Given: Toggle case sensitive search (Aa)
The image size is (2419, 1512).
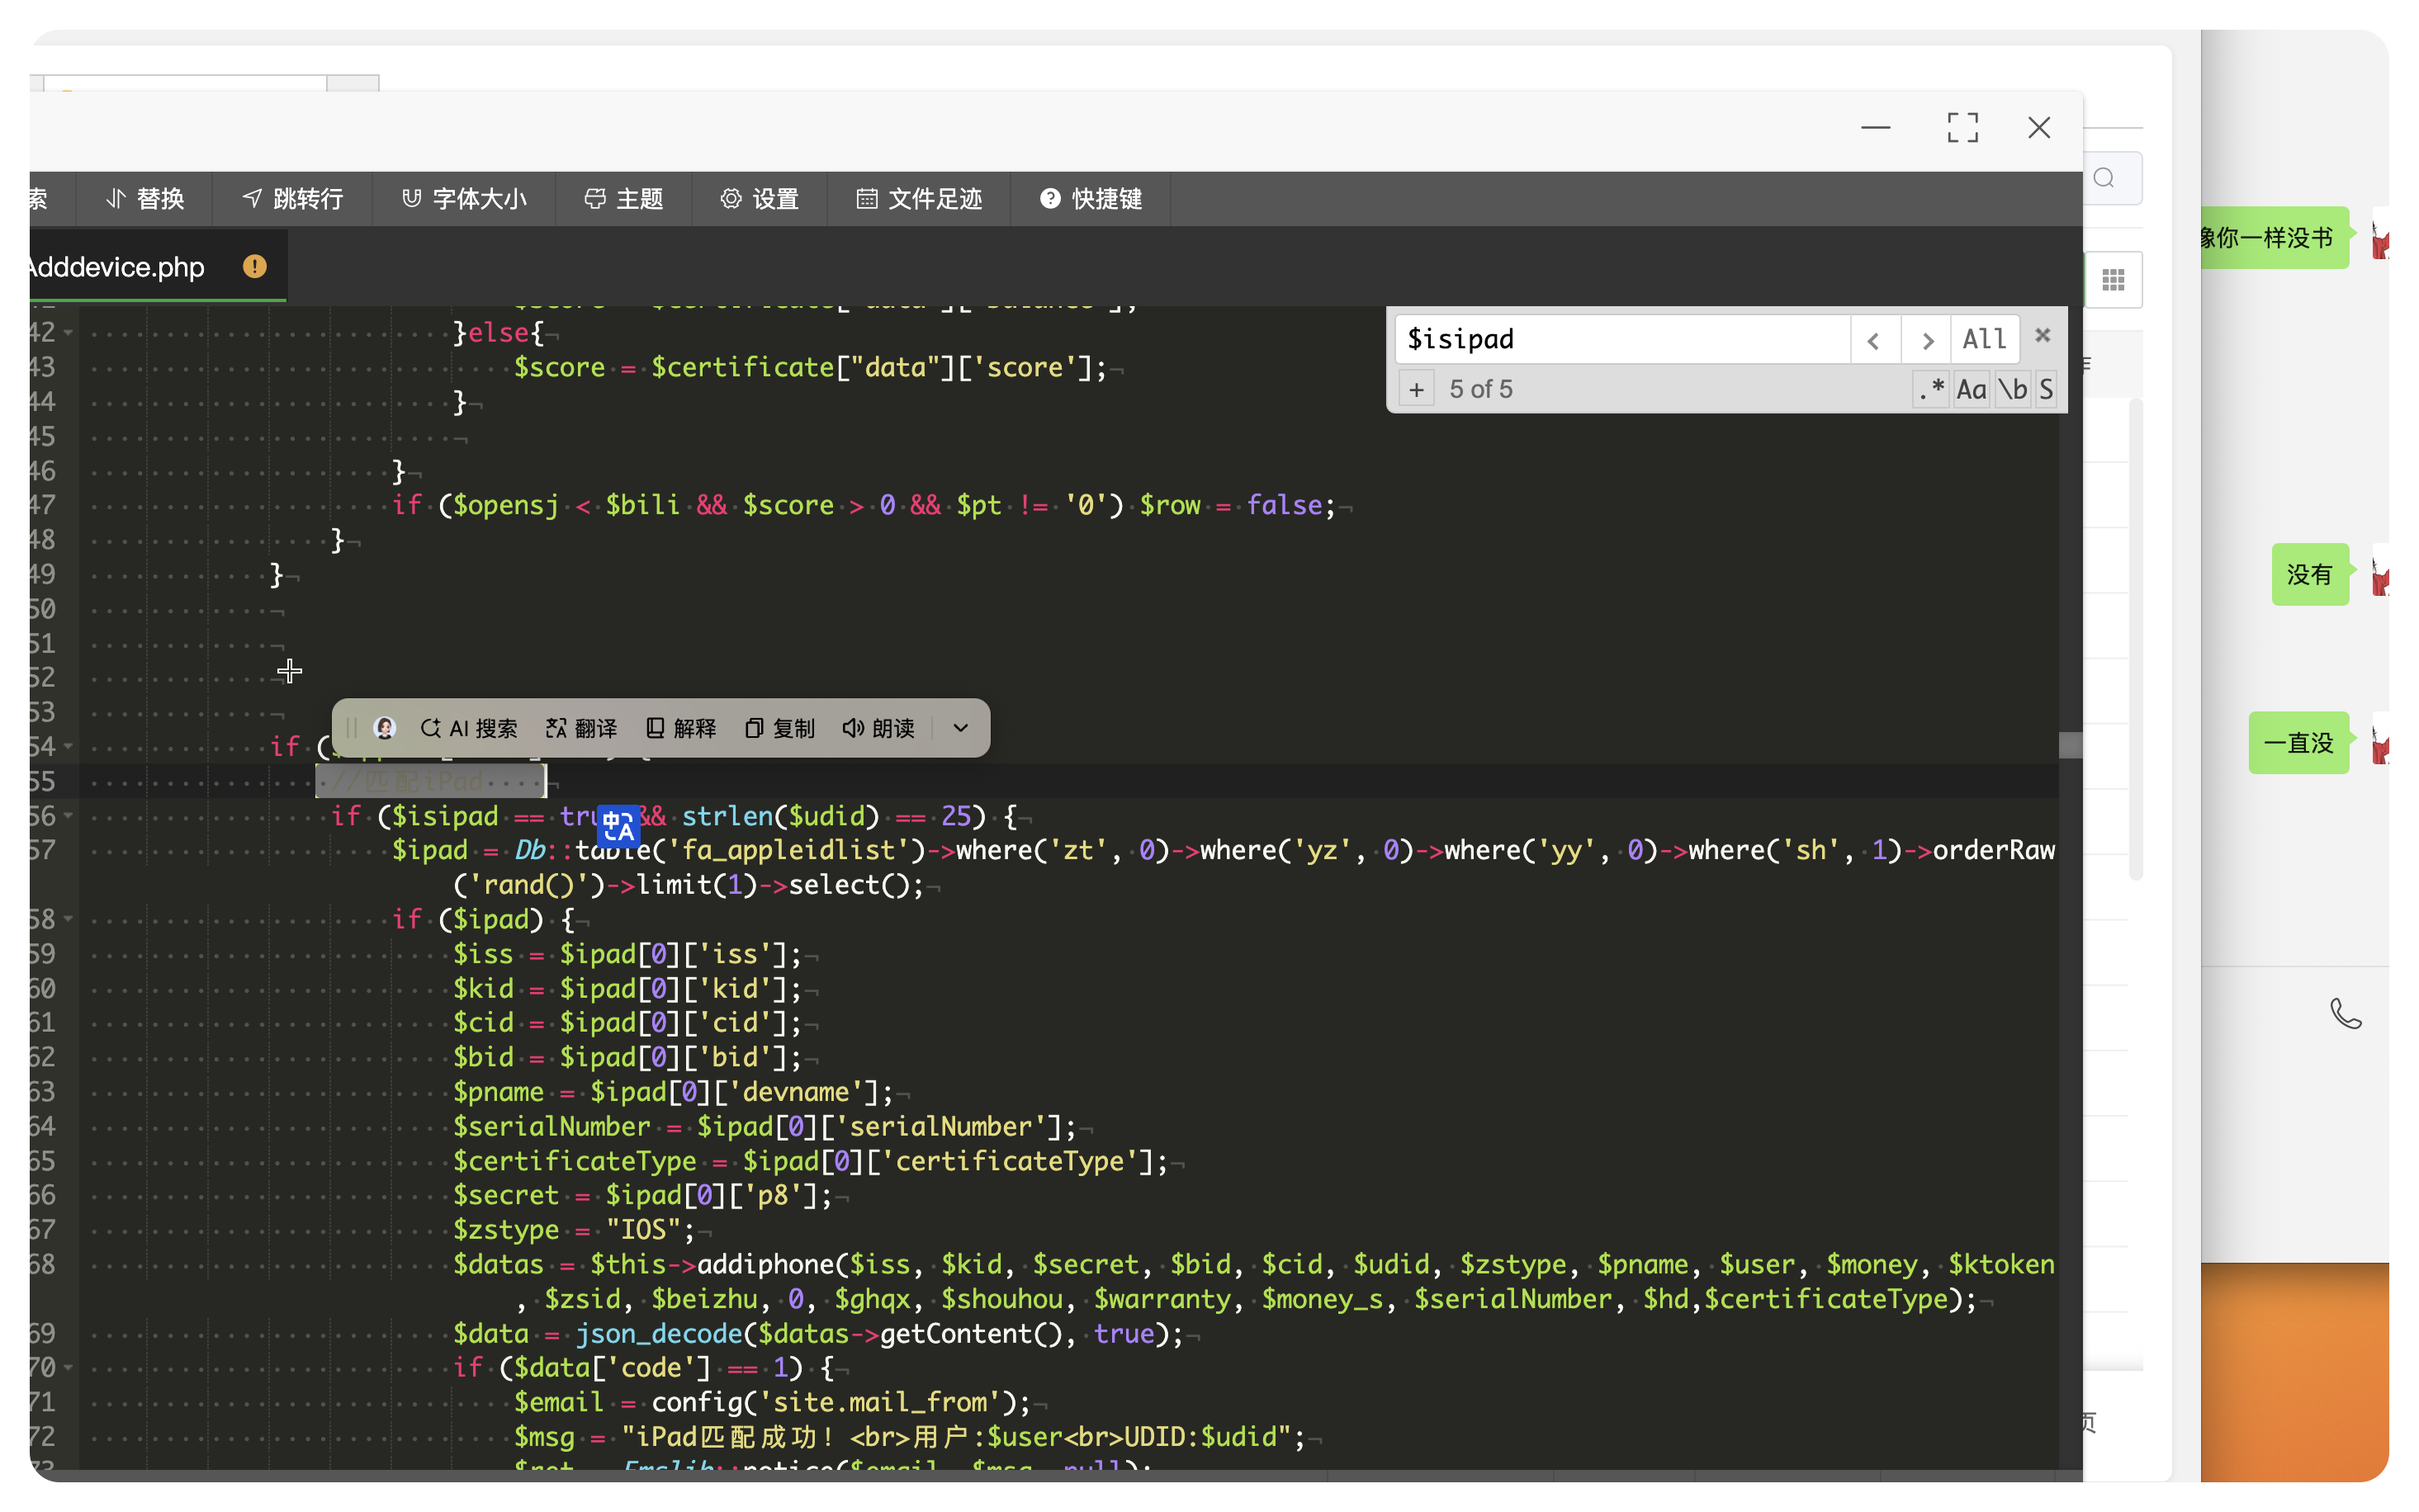Looking at the screenshot, I should pyautogui.click(x=1971, y=389).
